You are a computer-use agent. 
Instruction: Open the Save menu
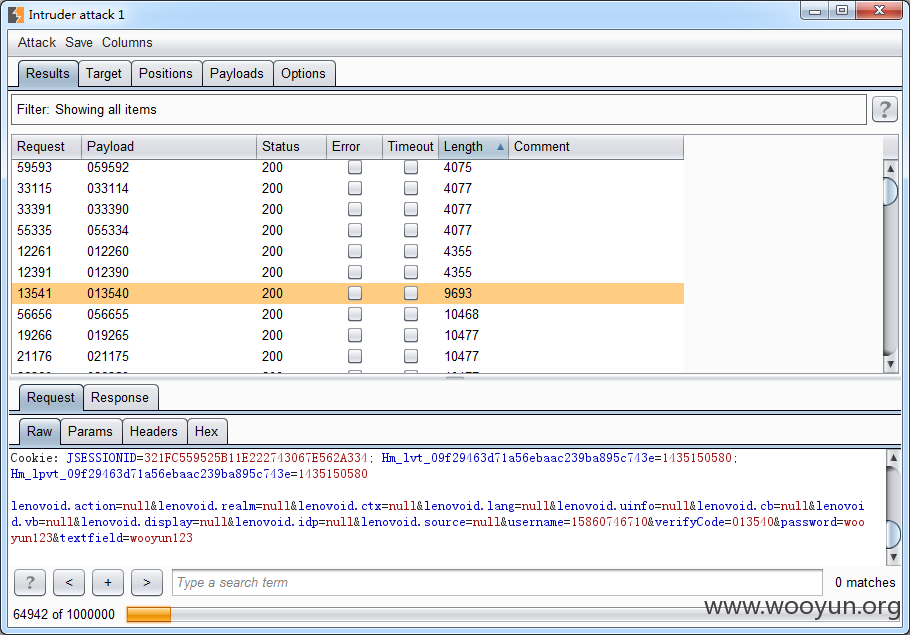79,42
